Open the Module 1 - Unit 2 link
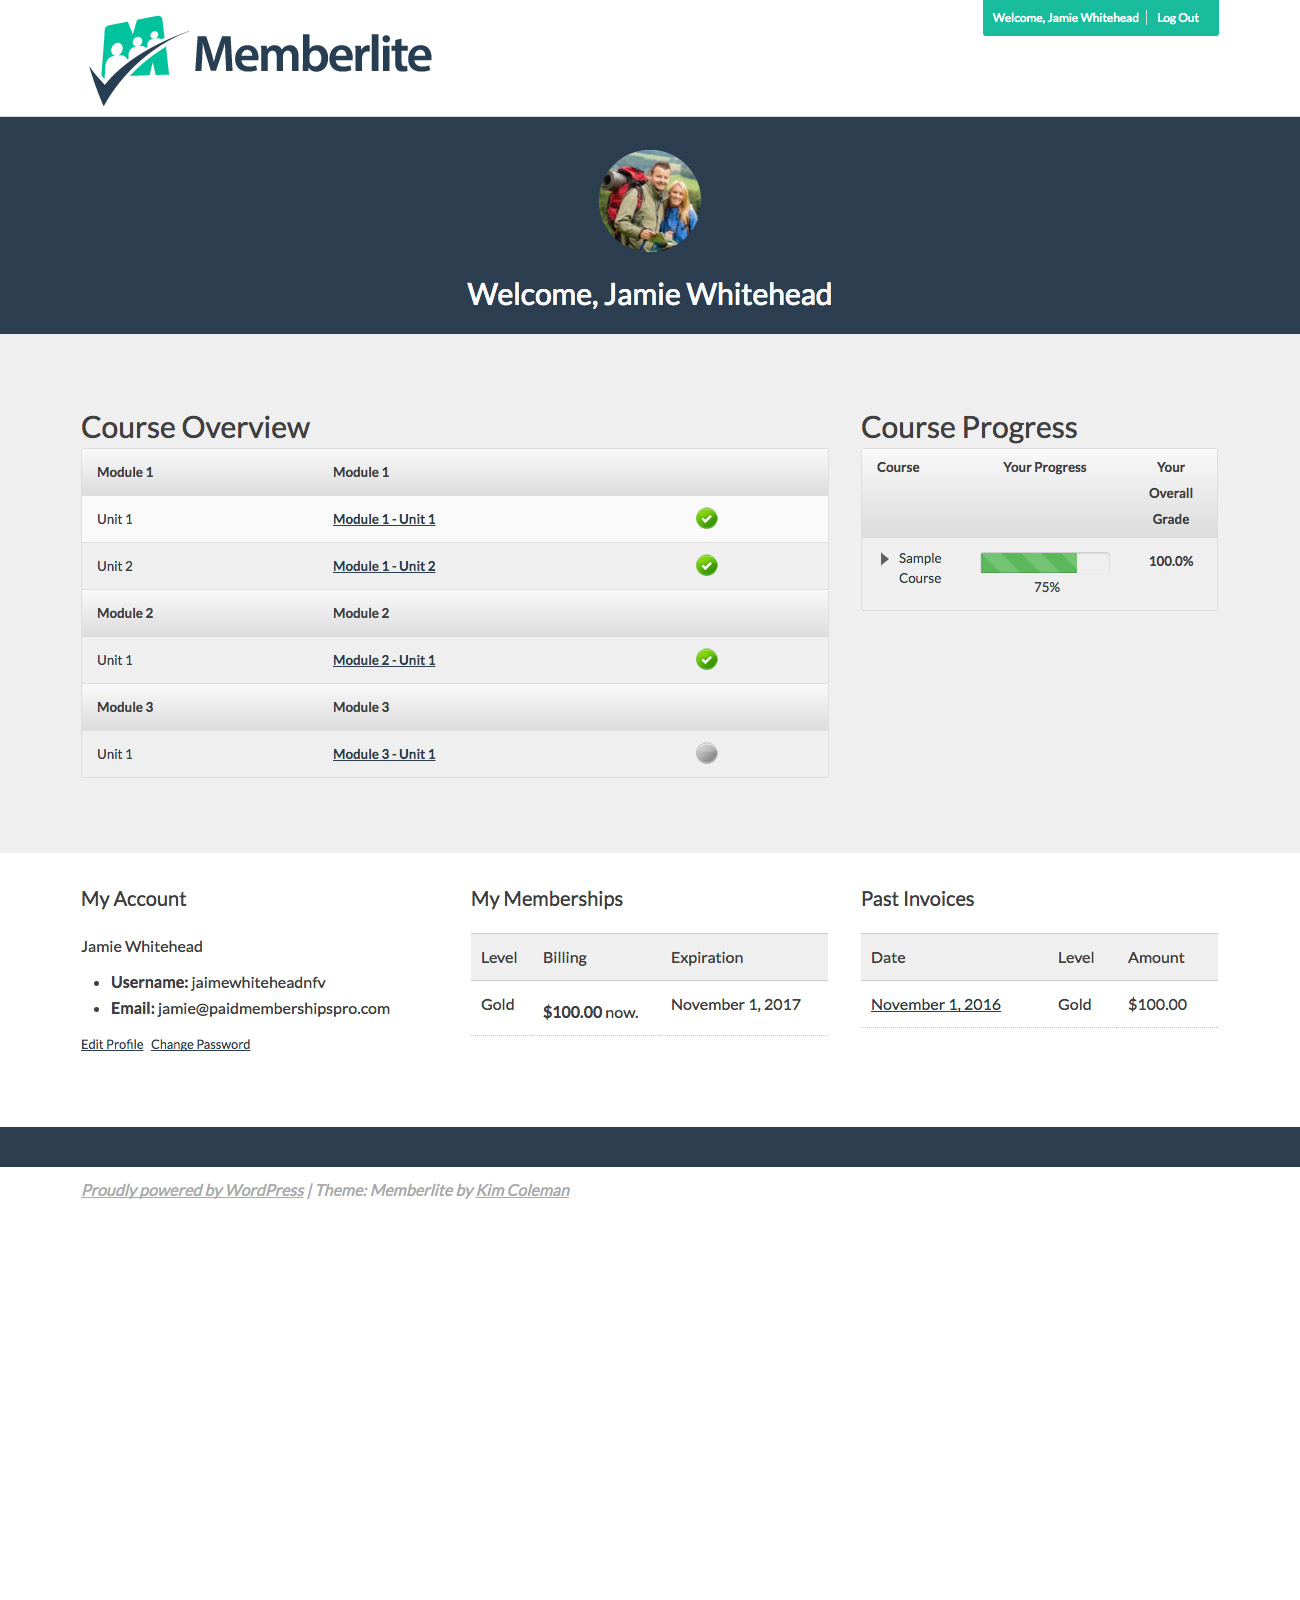This screenshot has height=1600, width=1300. pyautogui.click(x=384, y=566)
